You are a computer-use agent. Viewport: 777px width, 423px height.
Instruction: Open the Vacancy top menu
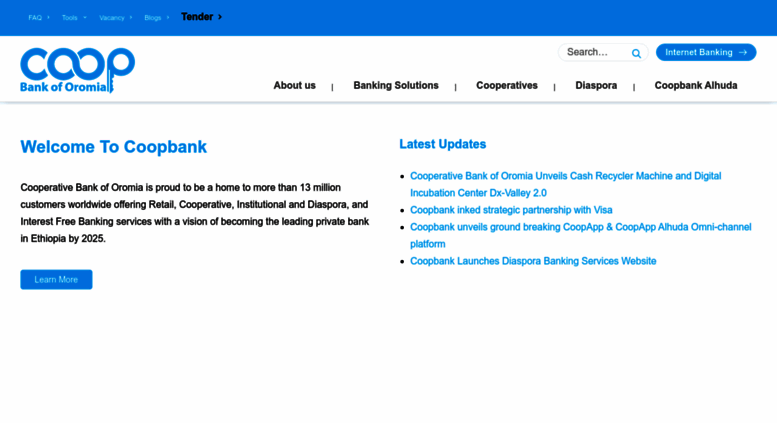[111, 17]
